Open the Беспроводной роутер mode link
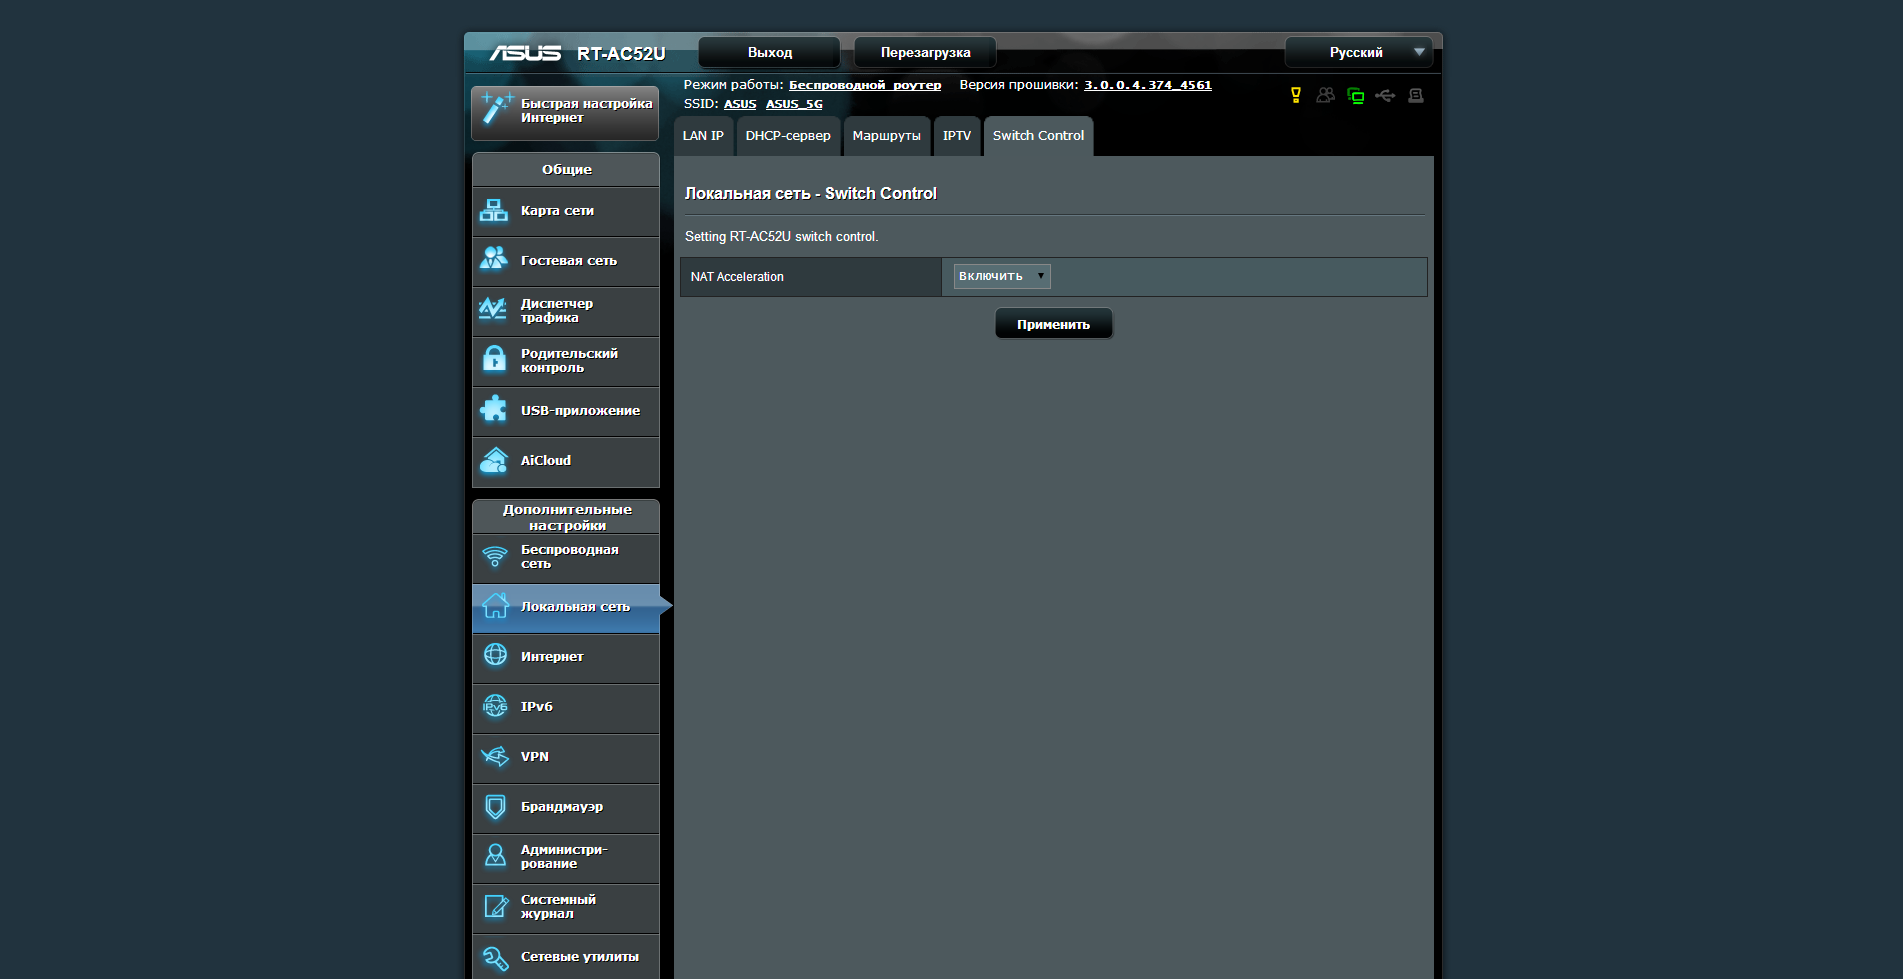The image size is (1903, 979). tap(865, 85)
